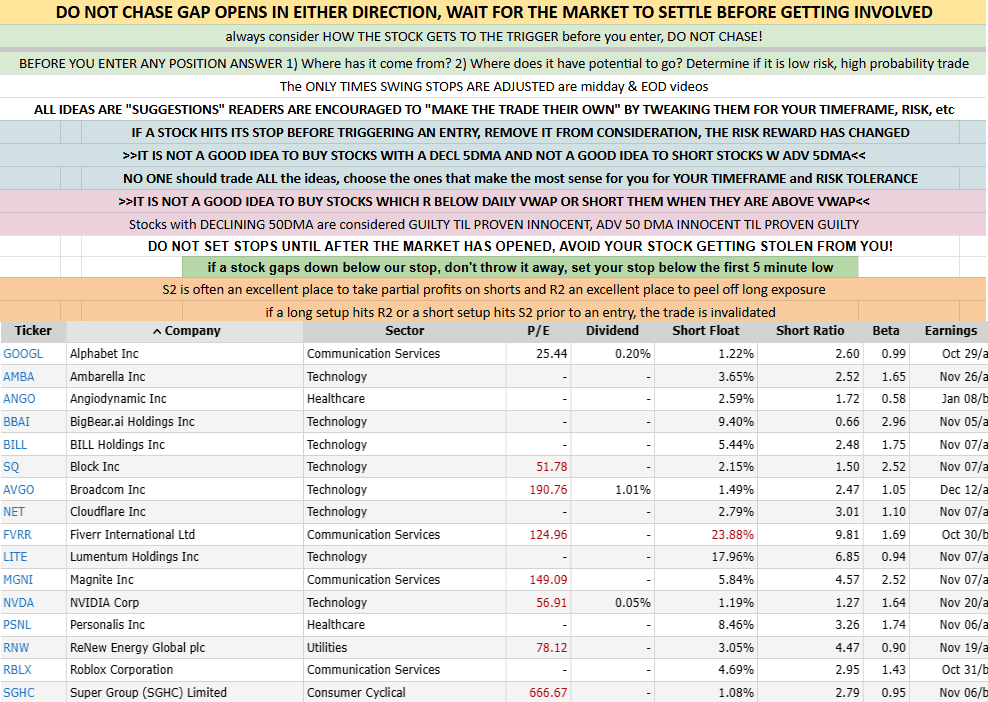Open the GOOGL ticker link
The image size is (988, 702).
click(23, 353)
